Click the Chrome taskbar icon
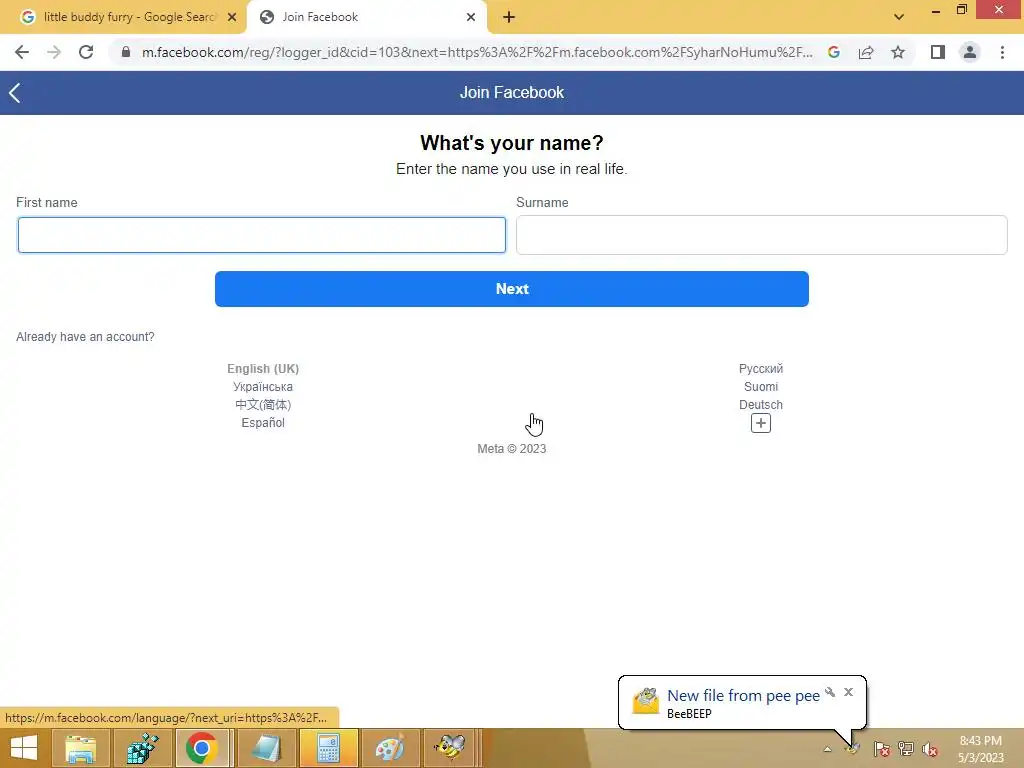The image size is (1024, 768). coord(202,748)
